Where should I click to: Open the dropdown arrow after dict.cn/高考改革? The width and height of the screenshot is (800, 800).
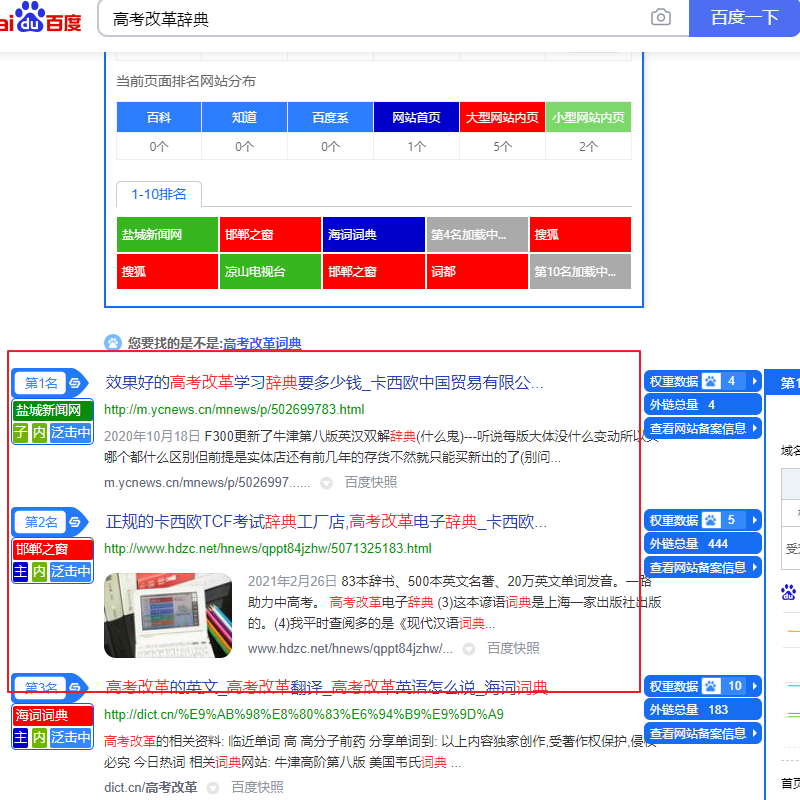pos(213,788)
